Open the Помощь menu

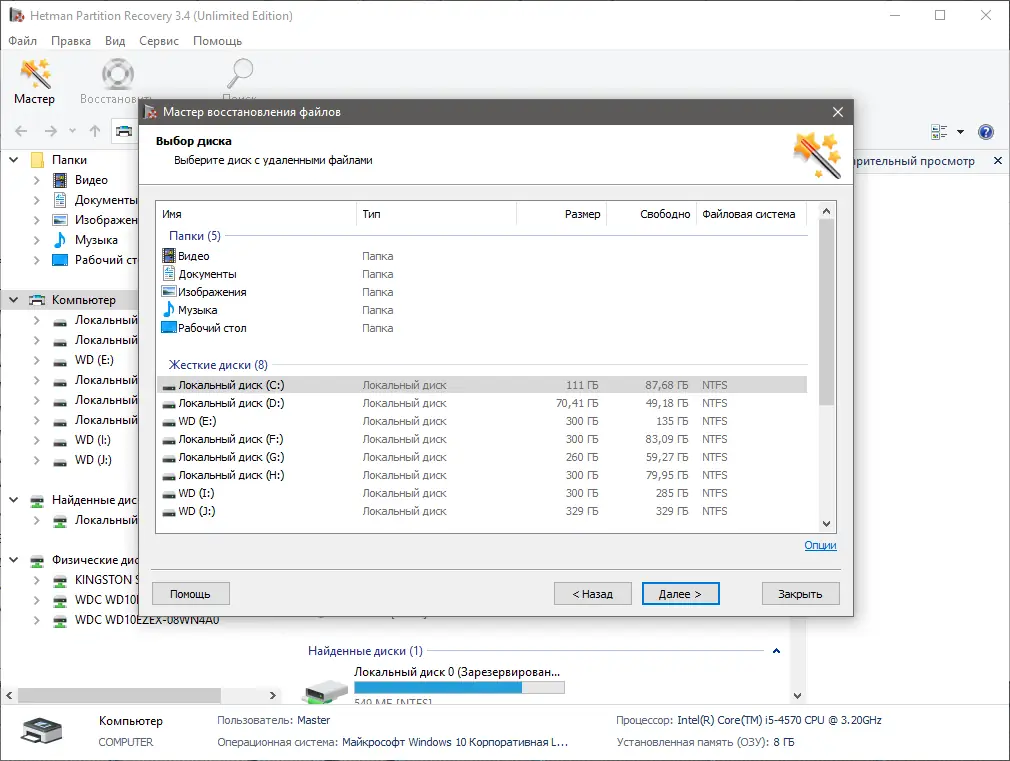coord(217,41)
